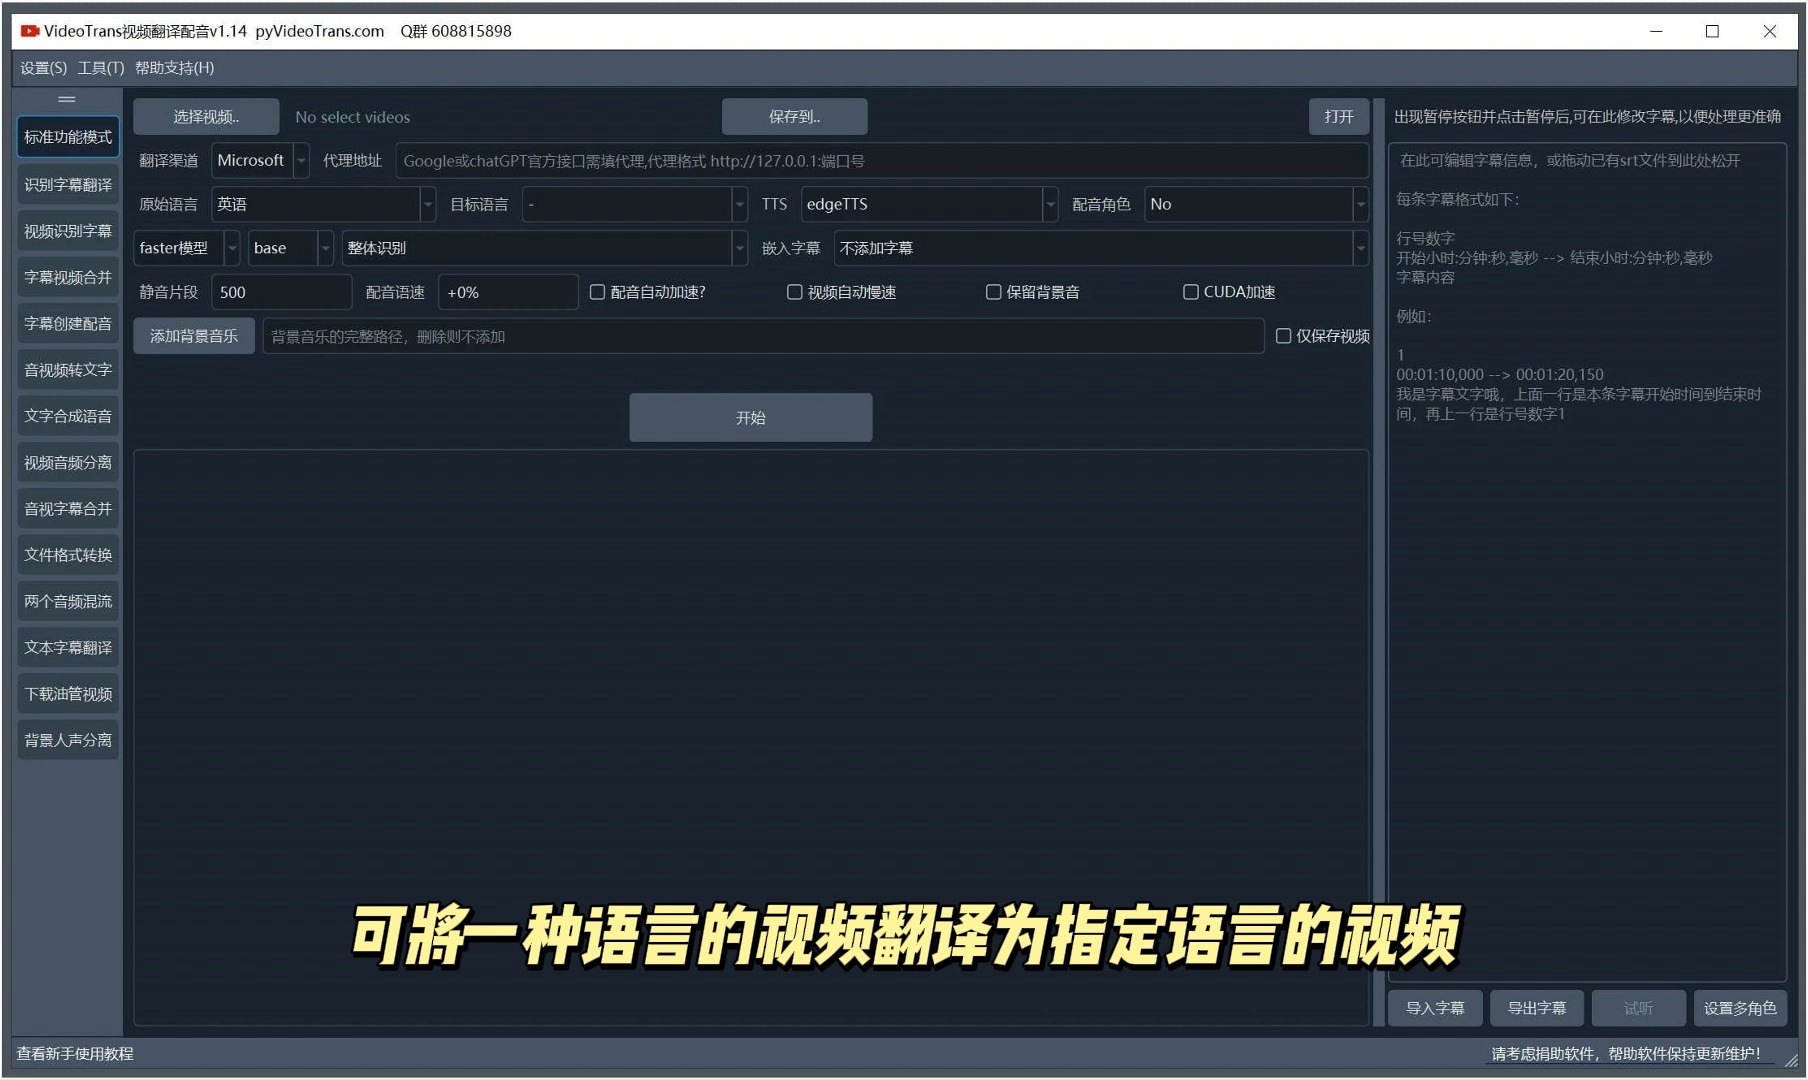
Task: Click the panel splitter handle
Action: coord(1379,562)
